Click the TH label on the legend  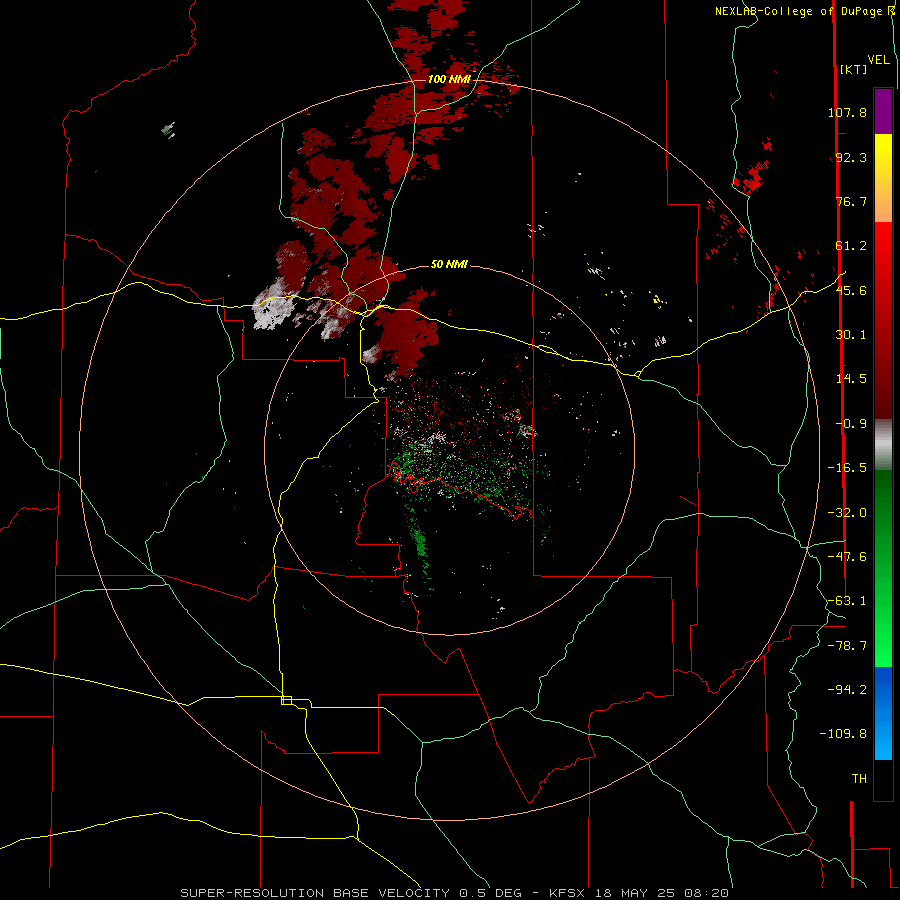click(x=859, y=779)
